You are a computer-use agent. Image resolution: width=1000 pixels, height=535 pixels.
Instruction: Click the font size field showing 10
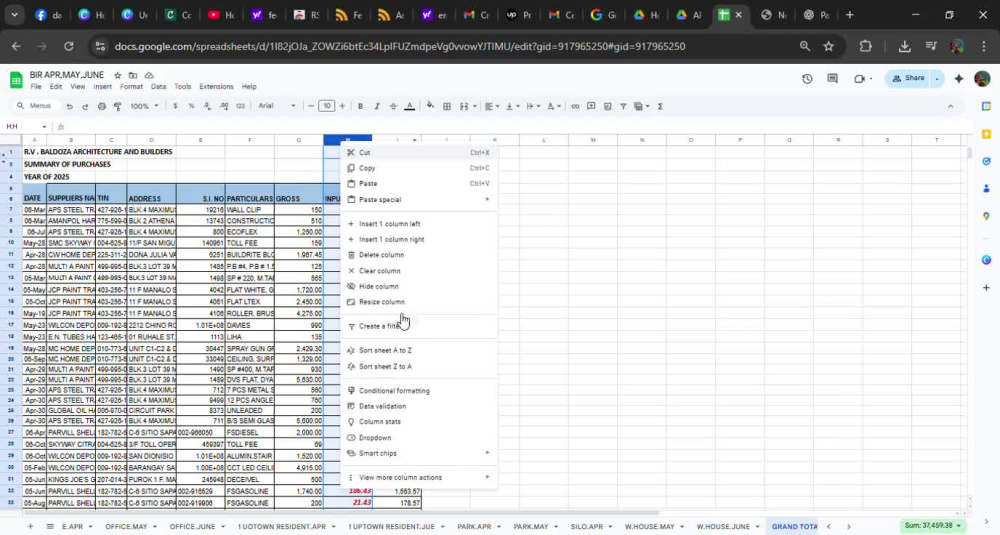327,106
